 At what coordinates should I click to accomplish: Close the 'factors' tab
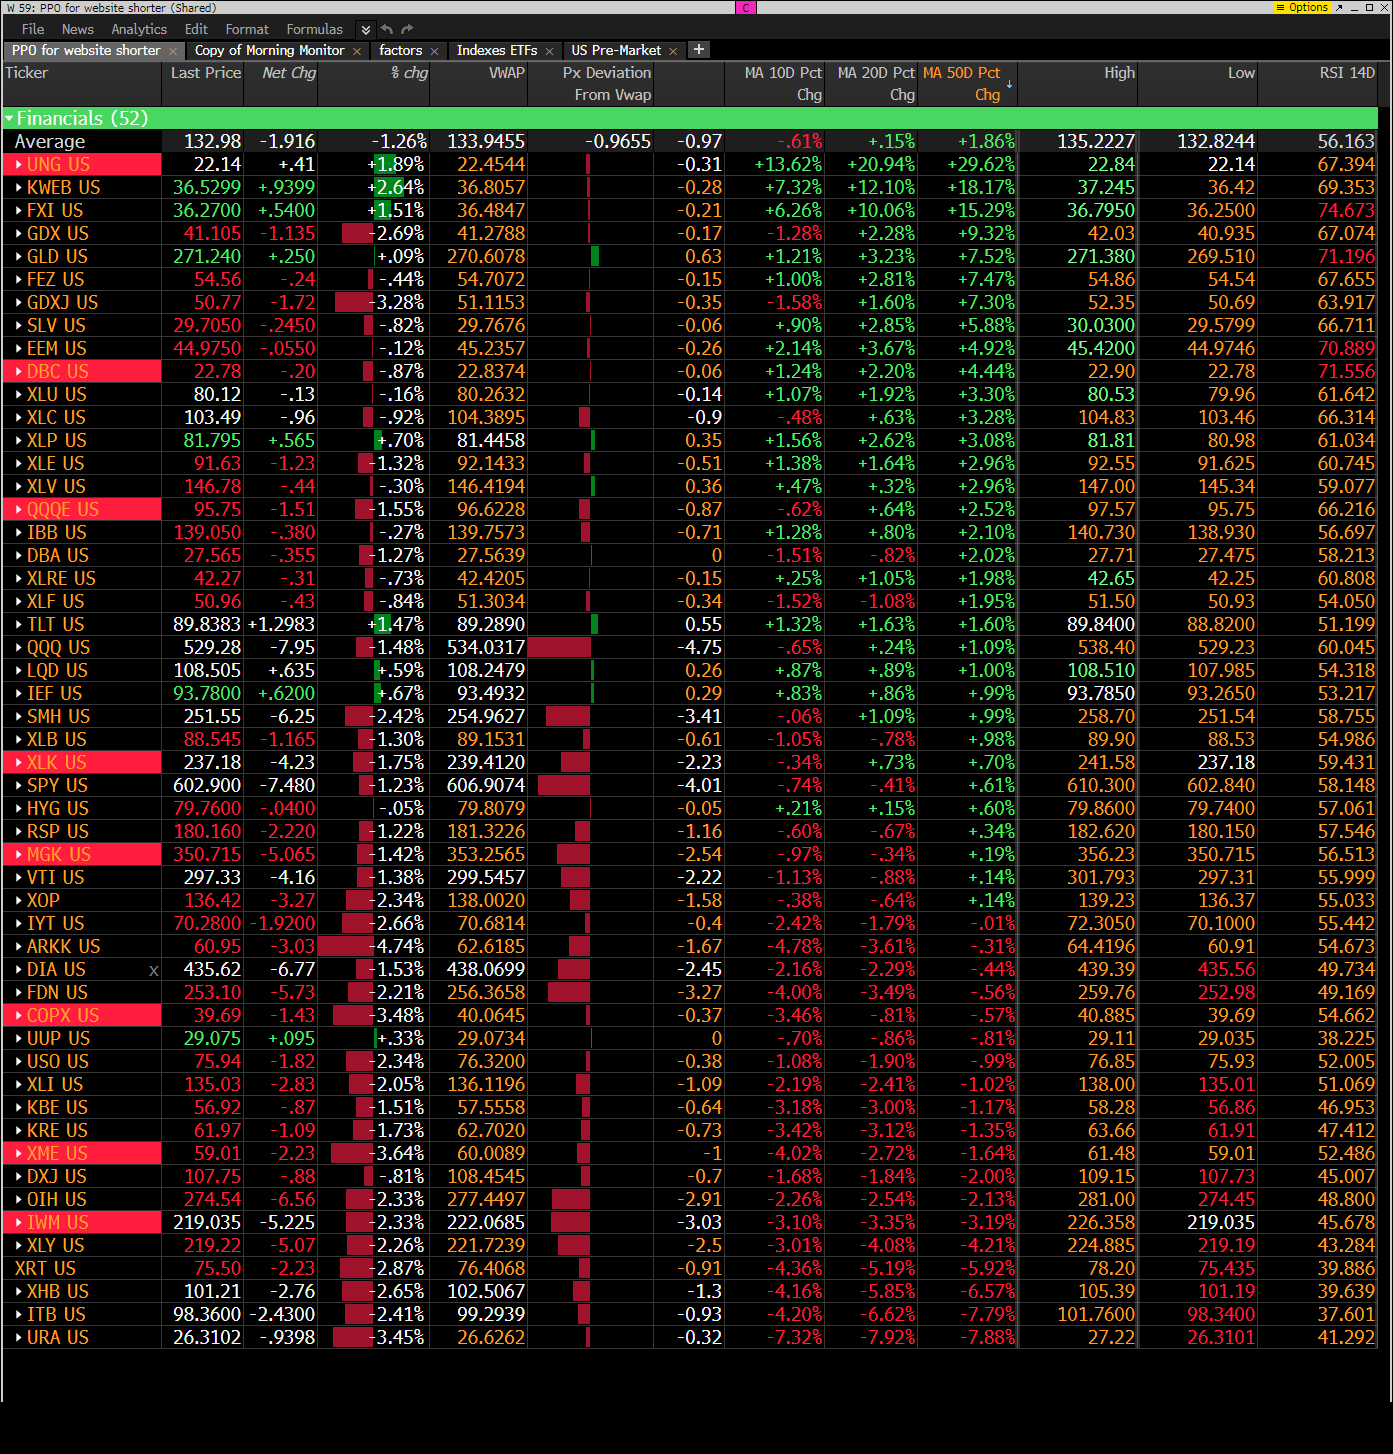[x=434, y=51]
